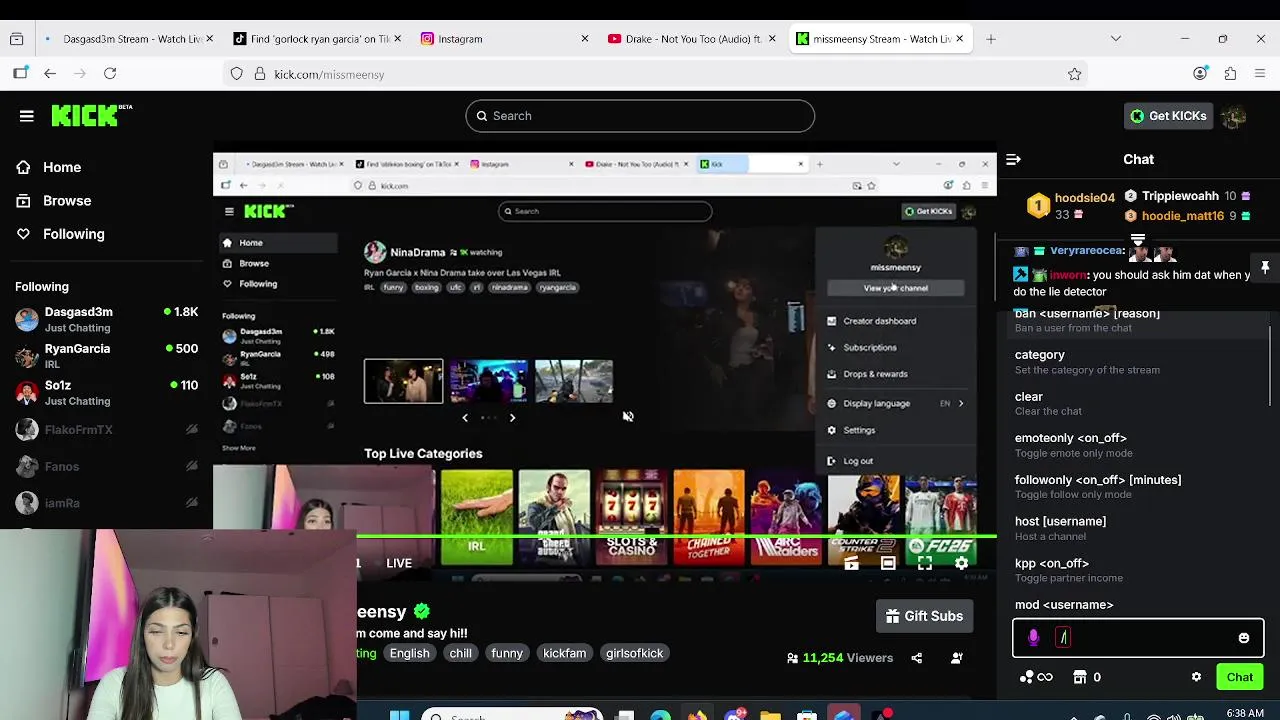The image size is (1280, 720).
Task: Open Firefox View icon left of the tabs
Action: pyautogui.click(x=17, y=39)
